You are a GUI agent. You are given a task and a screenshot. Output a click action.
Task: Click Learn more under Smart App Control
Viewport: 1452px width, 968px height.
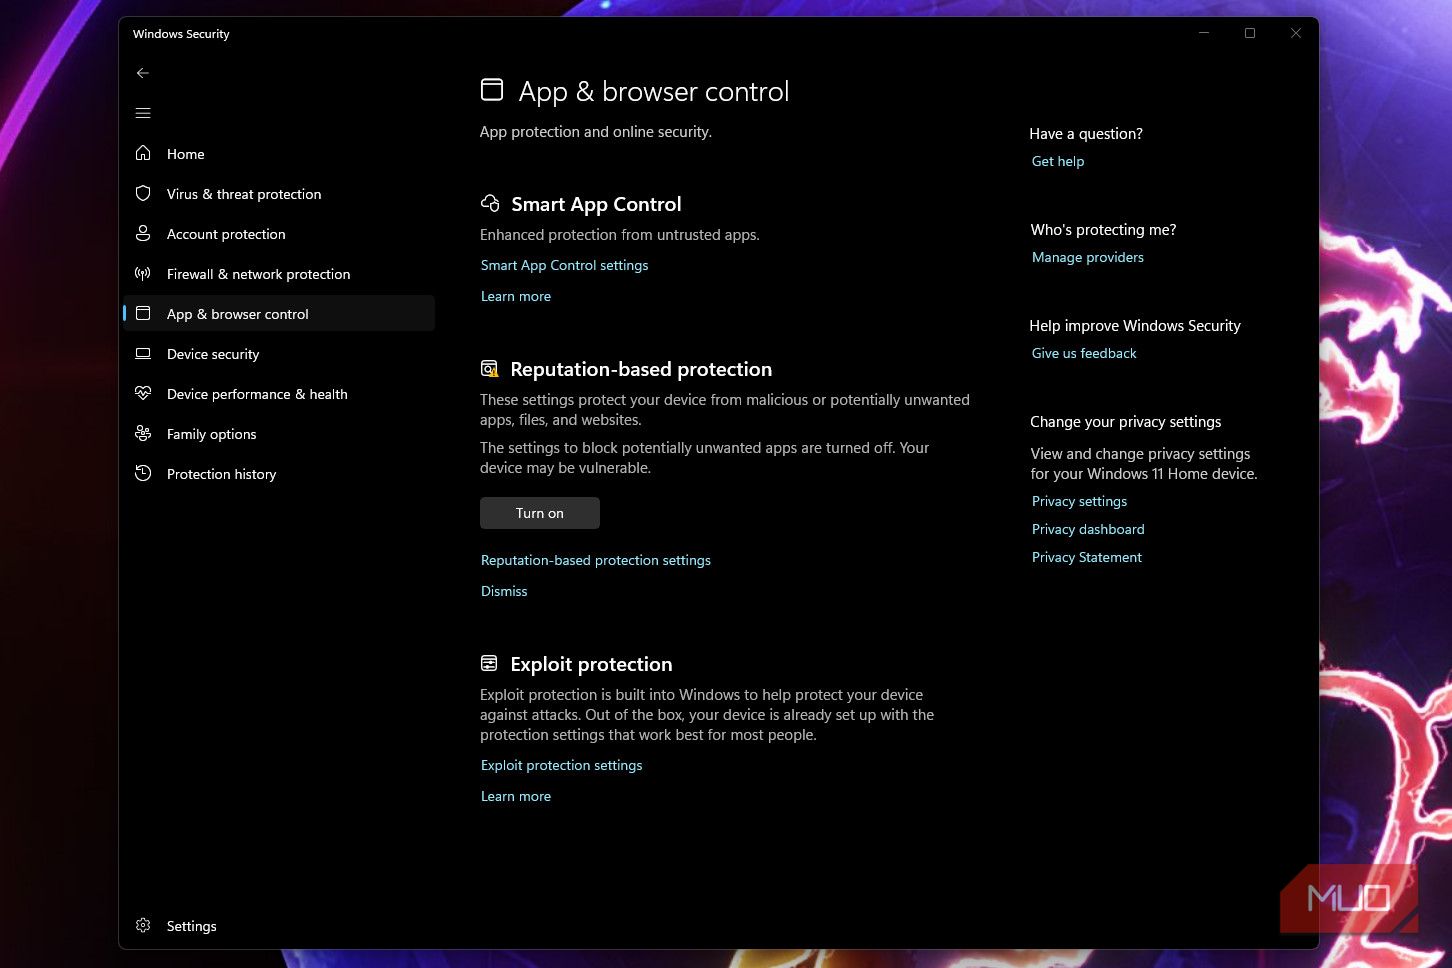point(516,296)
